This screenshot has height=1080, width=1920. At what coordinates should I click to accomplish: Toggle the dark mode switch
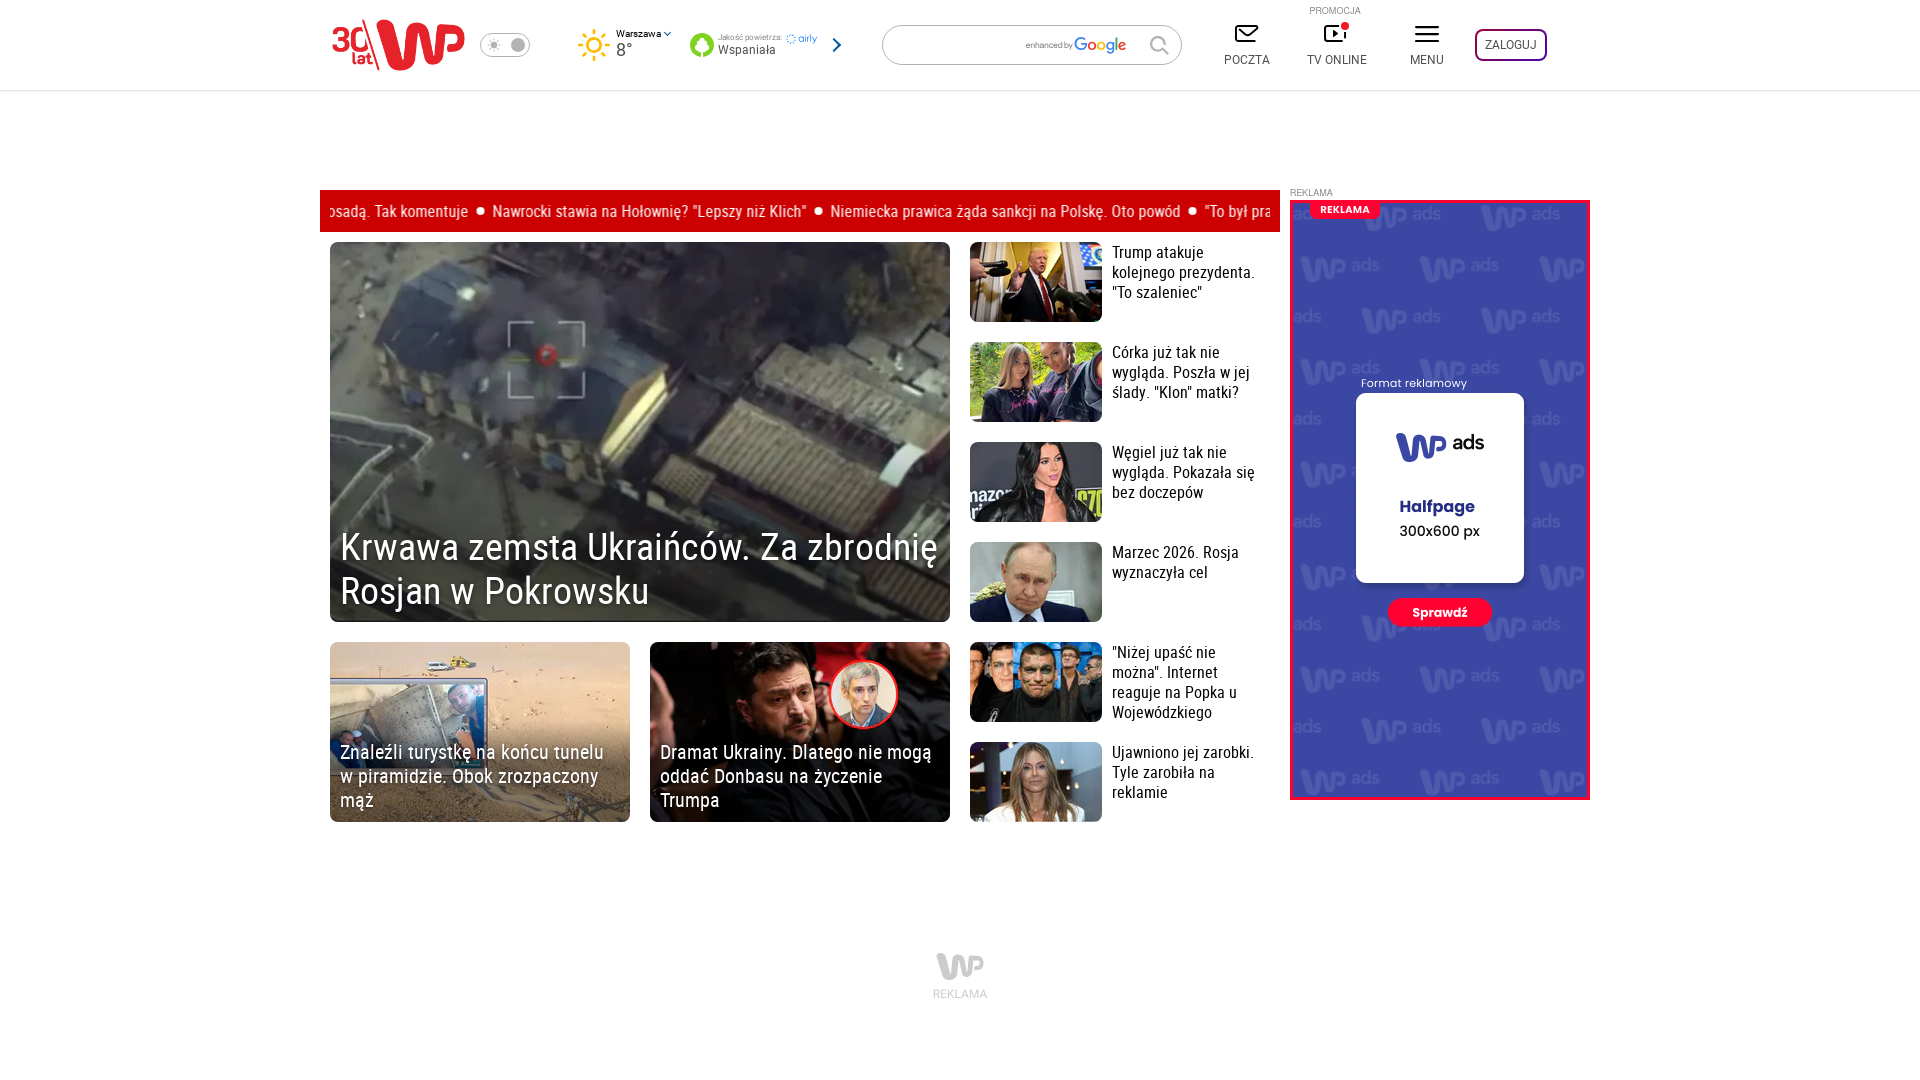[505, 45]
